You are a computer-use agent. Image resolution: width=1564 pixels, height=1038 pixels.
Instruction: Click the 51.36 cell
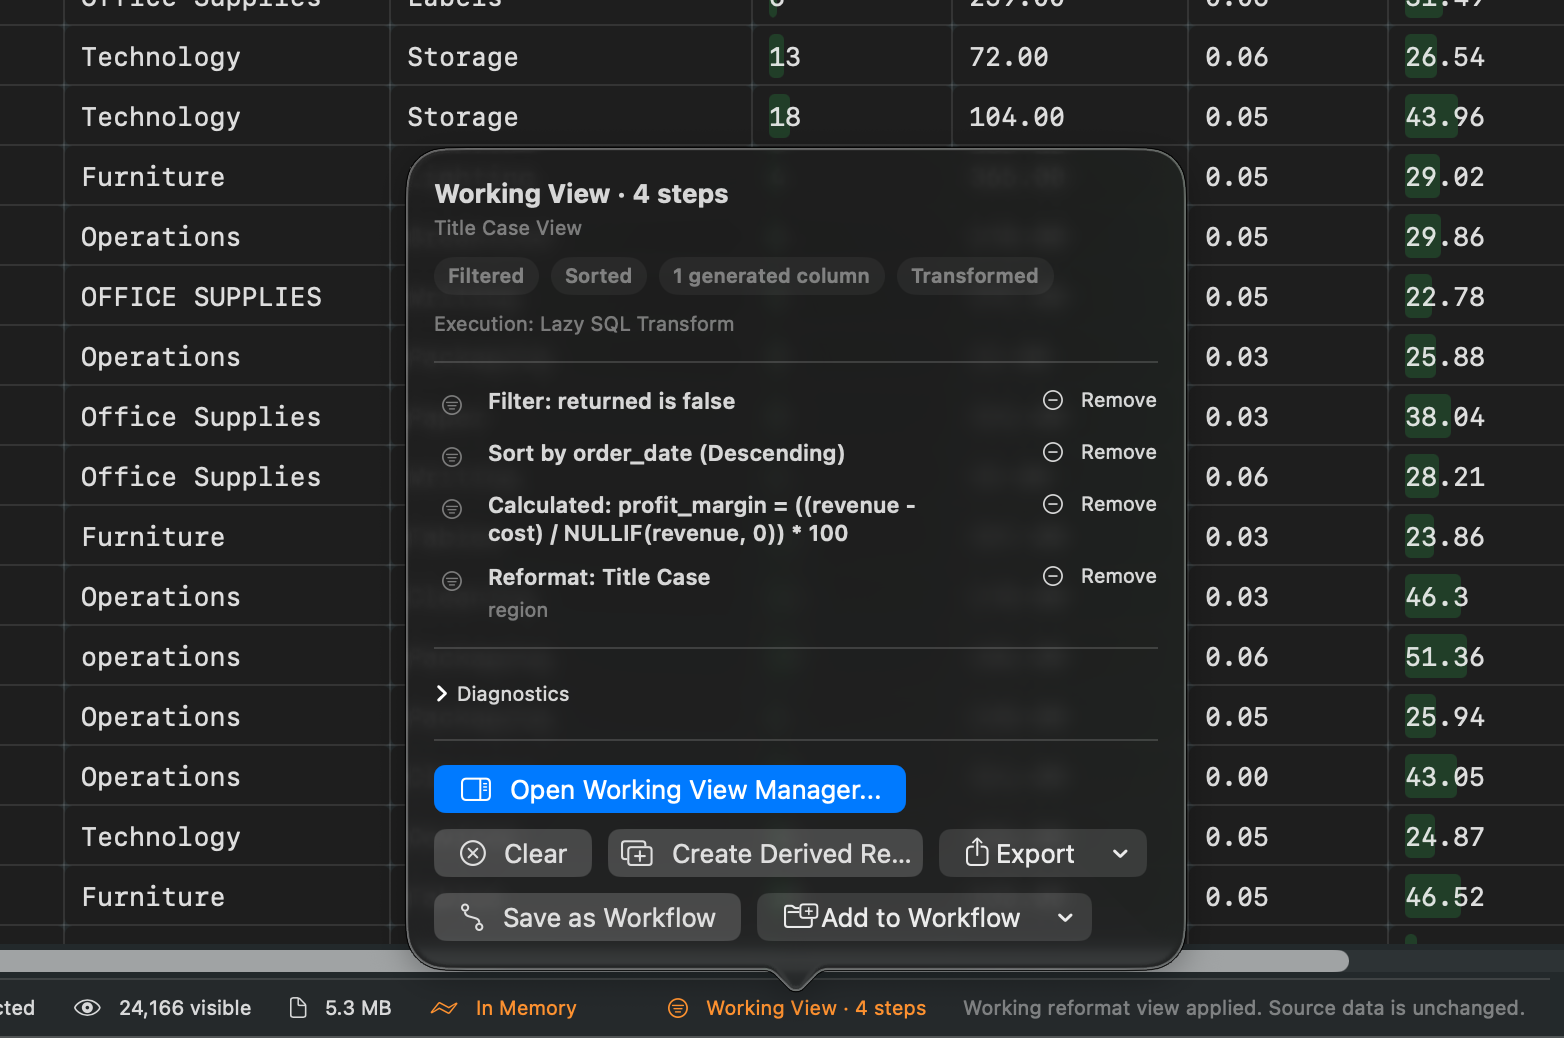click(x=1476, y=657)
